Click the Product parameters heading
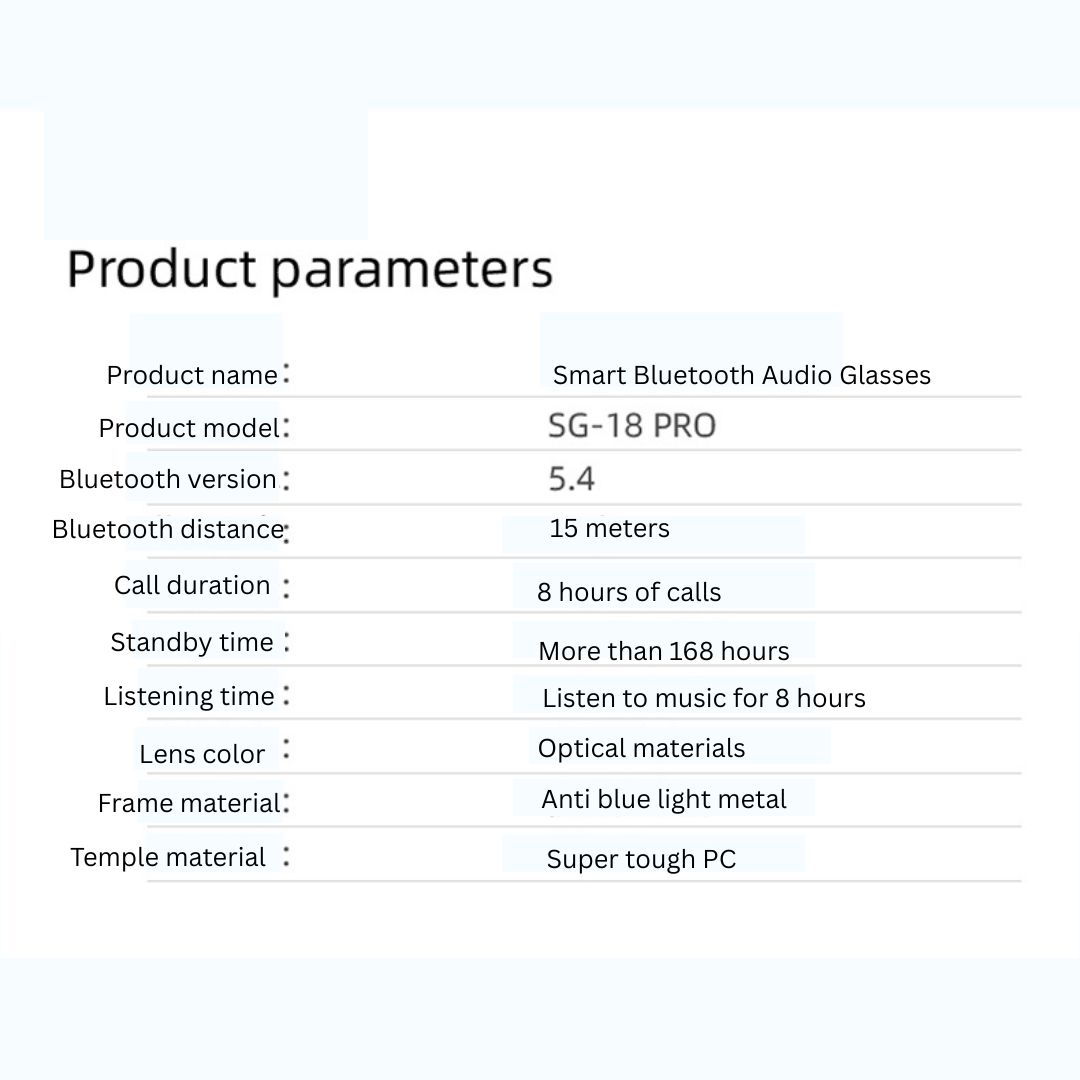 (309, 269)
